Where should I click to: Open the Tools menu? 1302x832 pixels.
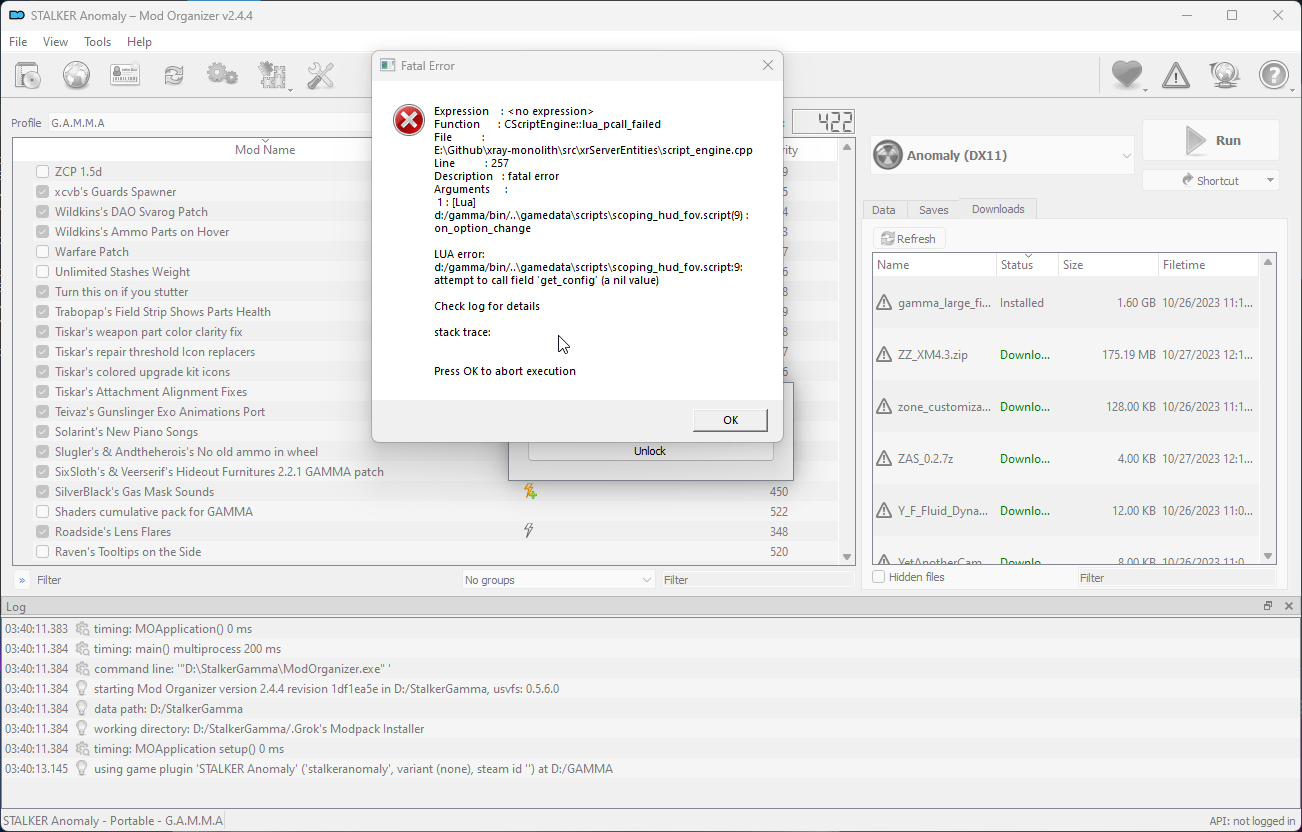(98, 42)
